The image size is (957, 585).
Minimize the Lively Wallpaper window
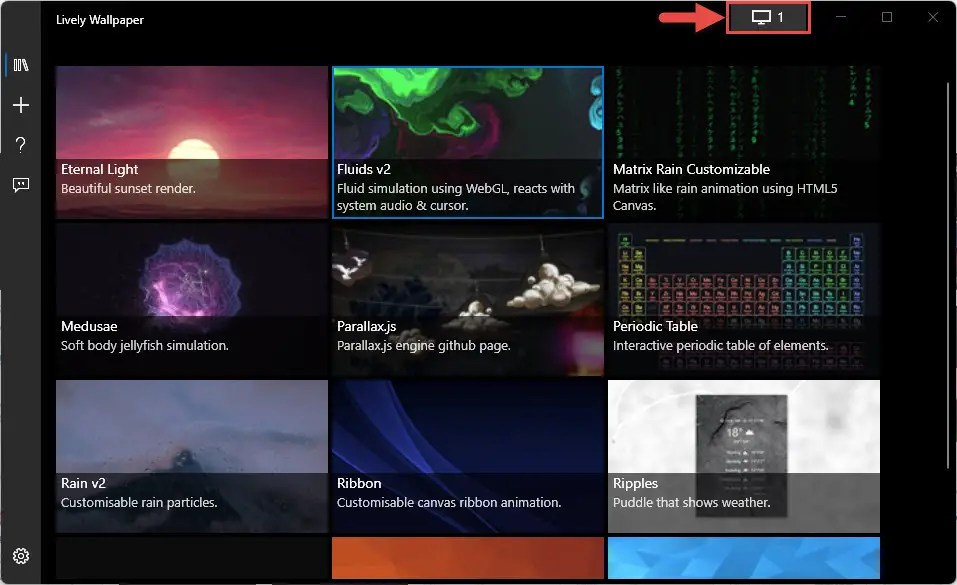[x=841, y=17]
